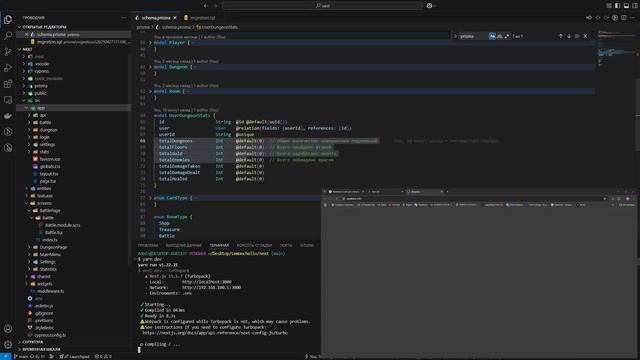Viewport: 640px width, 360px height.
Task: Expand the node_modules folder
Action: click(x=48, y=79)
